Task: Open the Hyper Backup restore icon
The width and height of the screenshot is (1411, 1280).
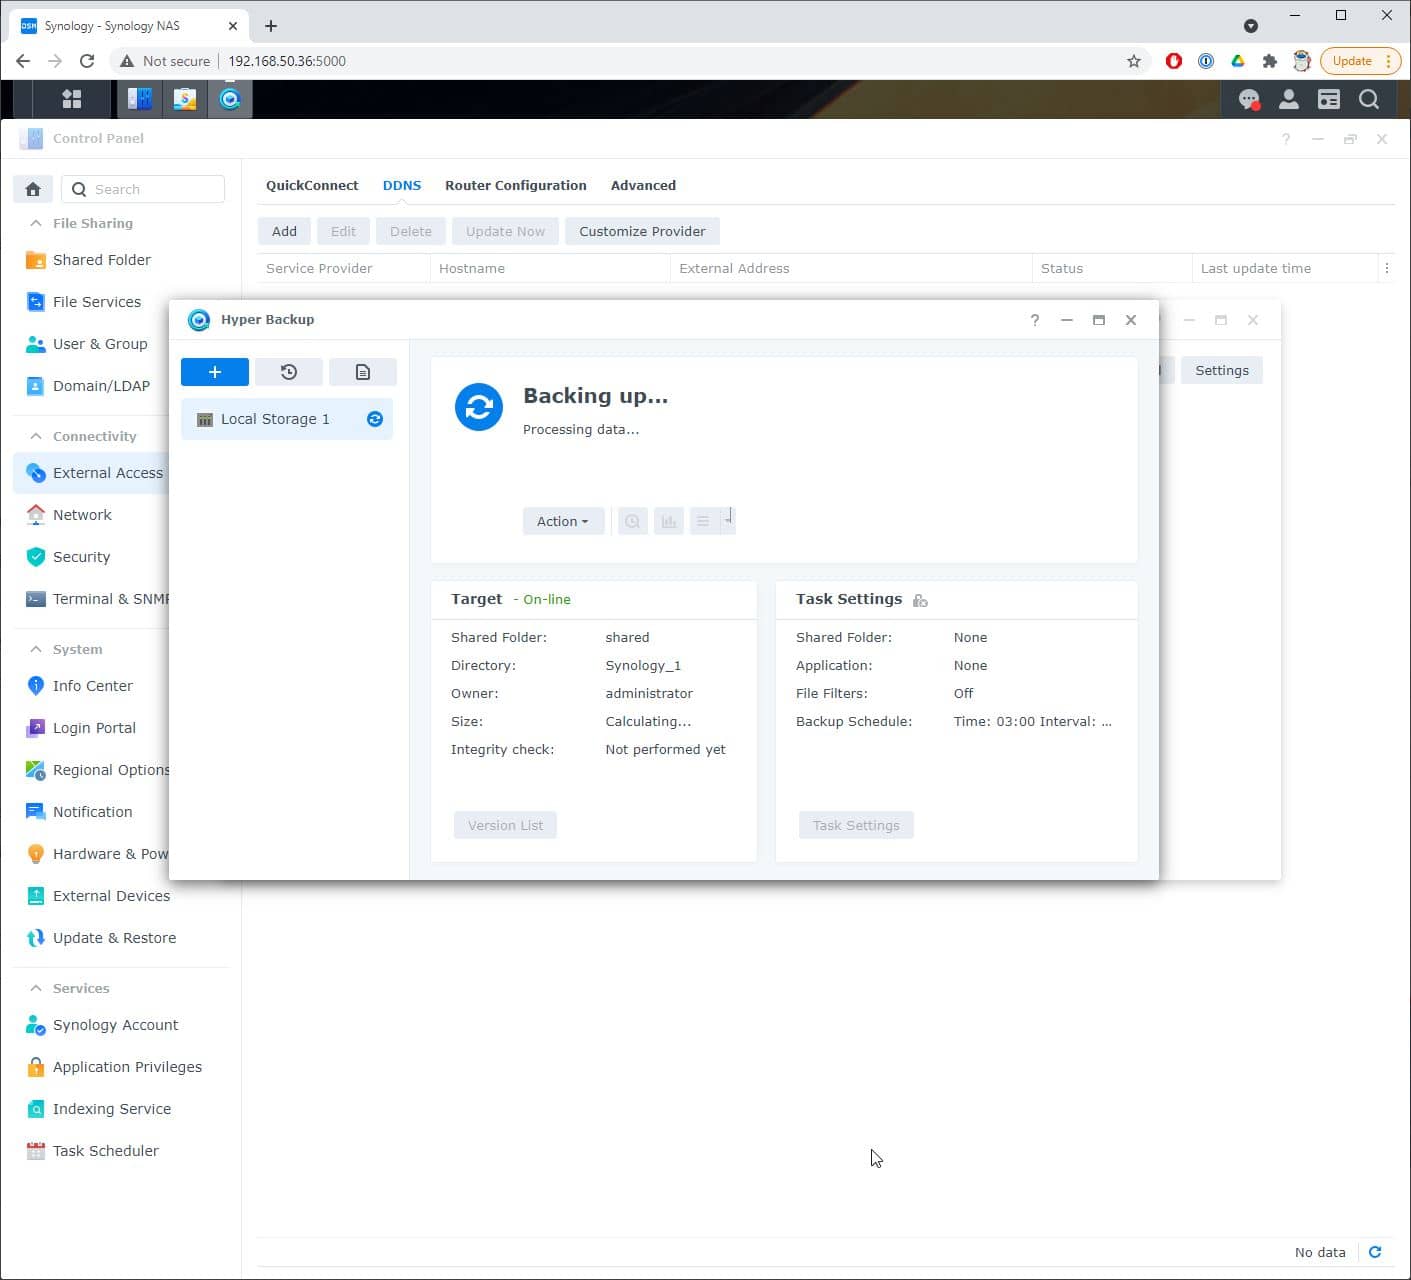Action: tap(289, 372)
